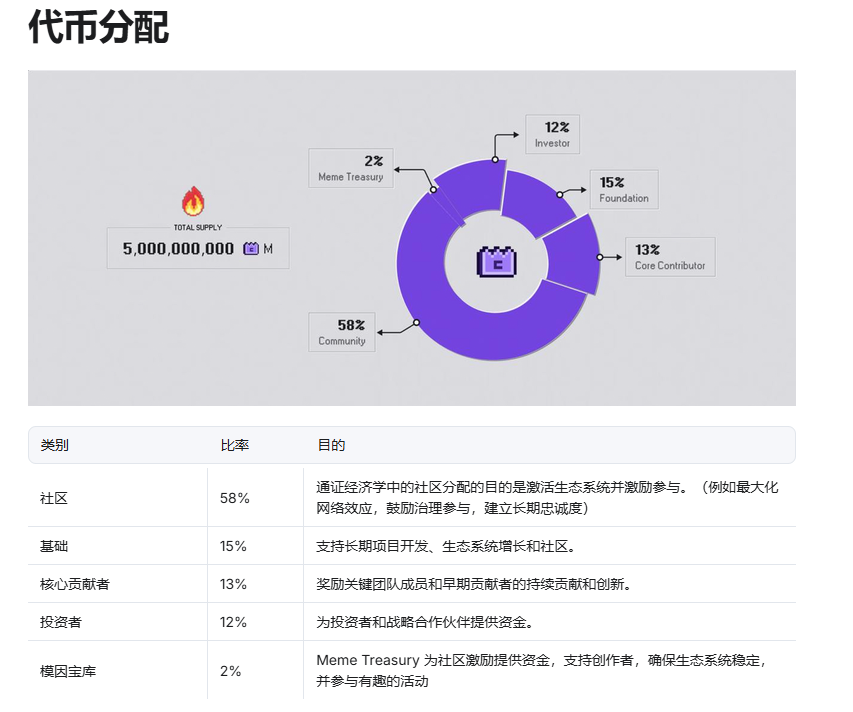Click the 比率 column header

(234, 445)
